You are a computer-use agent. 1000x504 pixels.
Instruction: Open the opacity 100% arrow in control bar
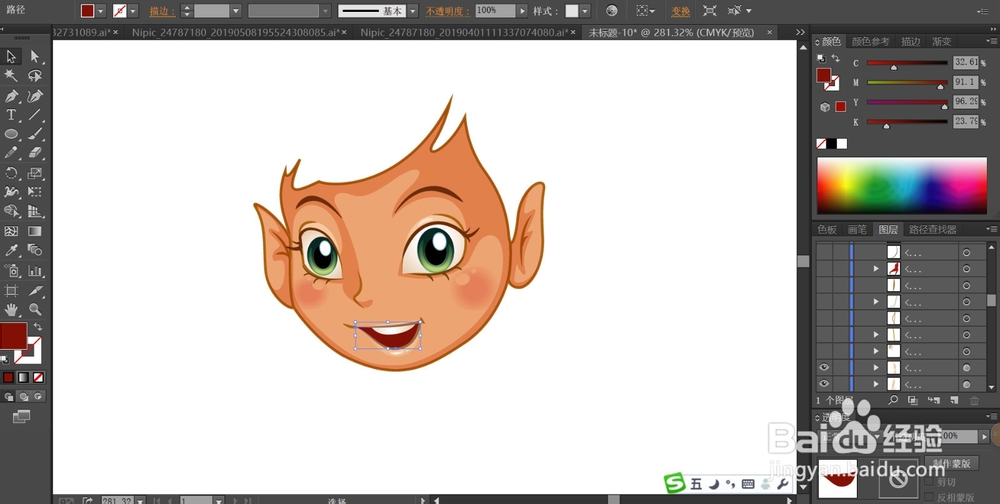click(523, 11)
